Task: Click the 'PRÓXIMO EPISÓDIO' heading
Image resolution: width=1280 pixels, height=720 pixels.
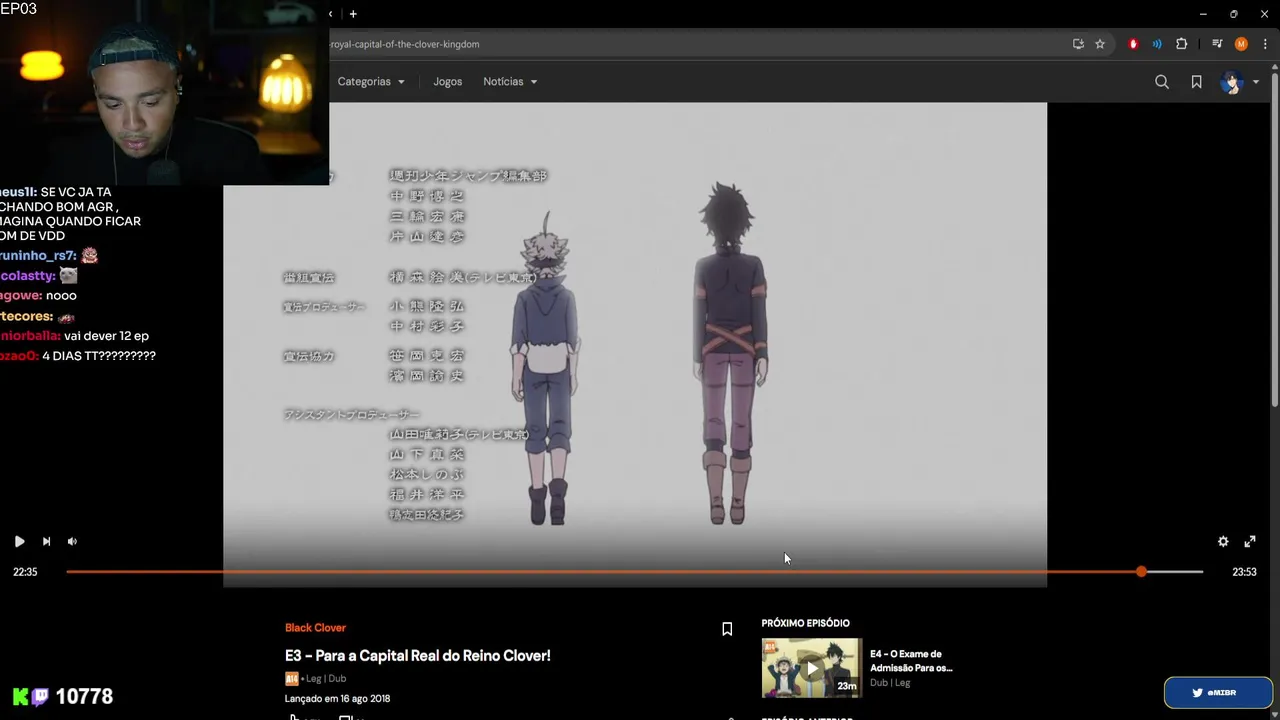Action: point(805,623)
